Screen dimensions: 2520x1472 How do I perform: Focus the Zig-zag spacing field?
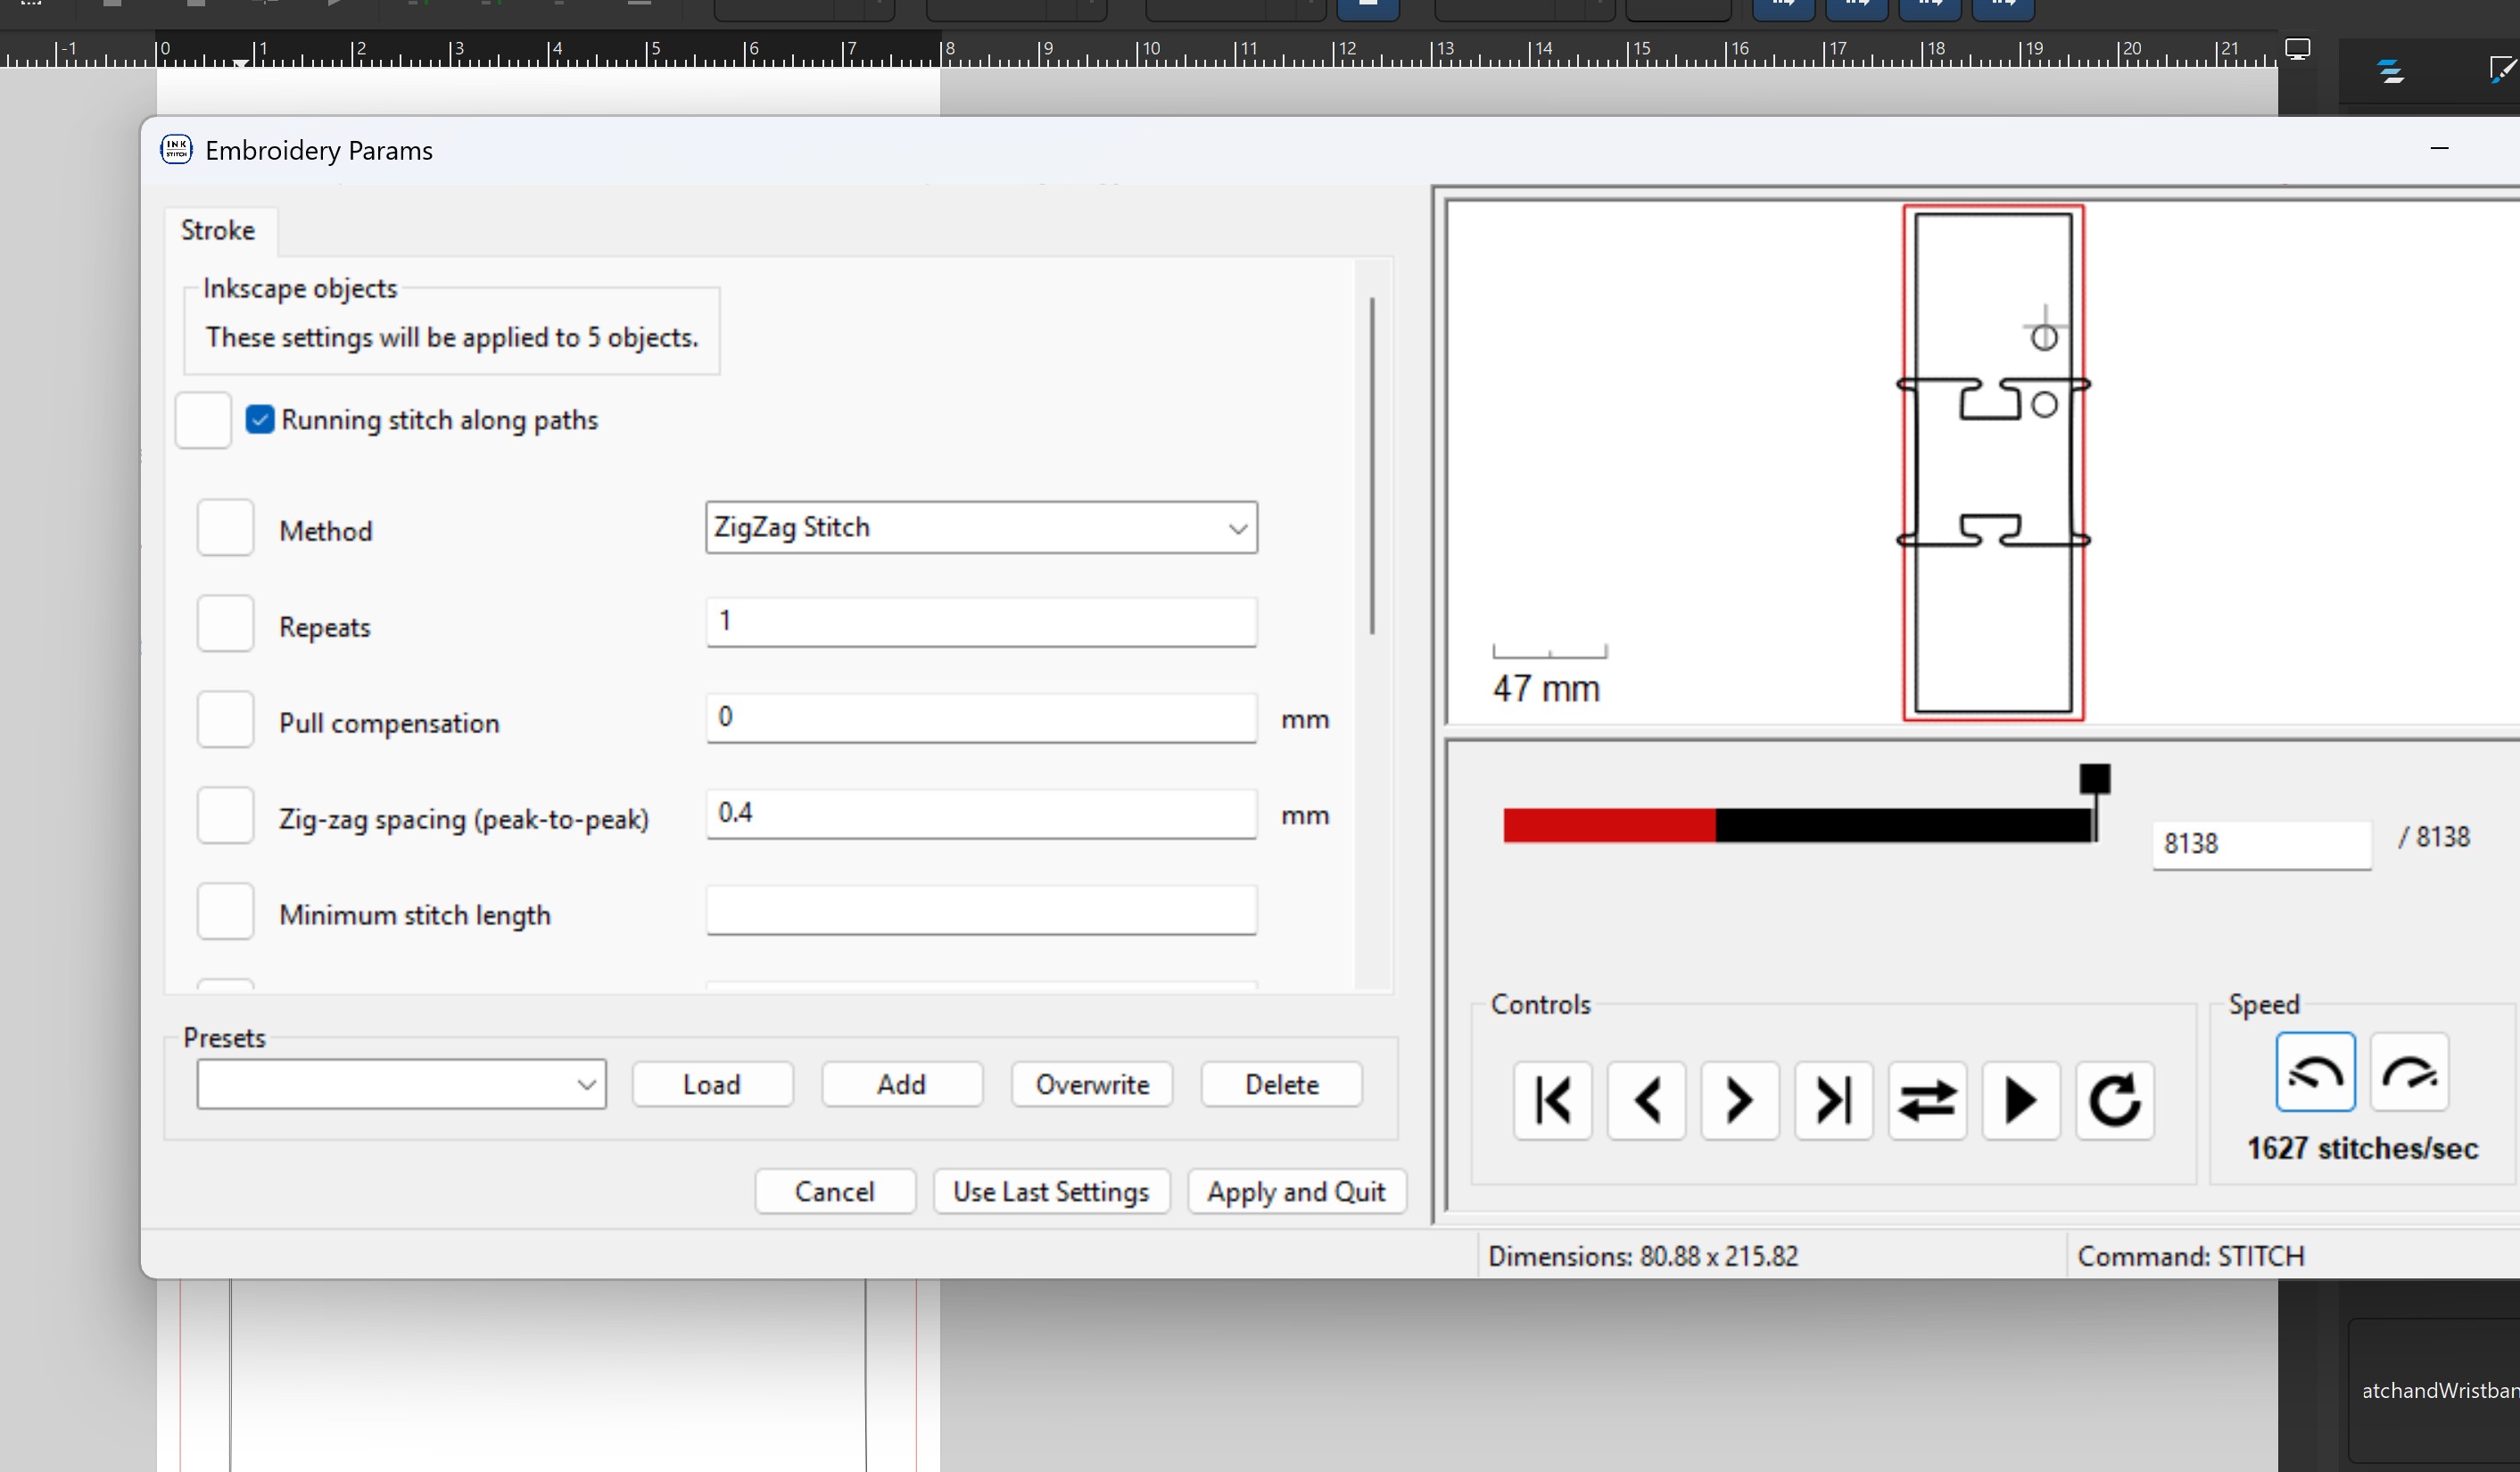click(981, 814)
